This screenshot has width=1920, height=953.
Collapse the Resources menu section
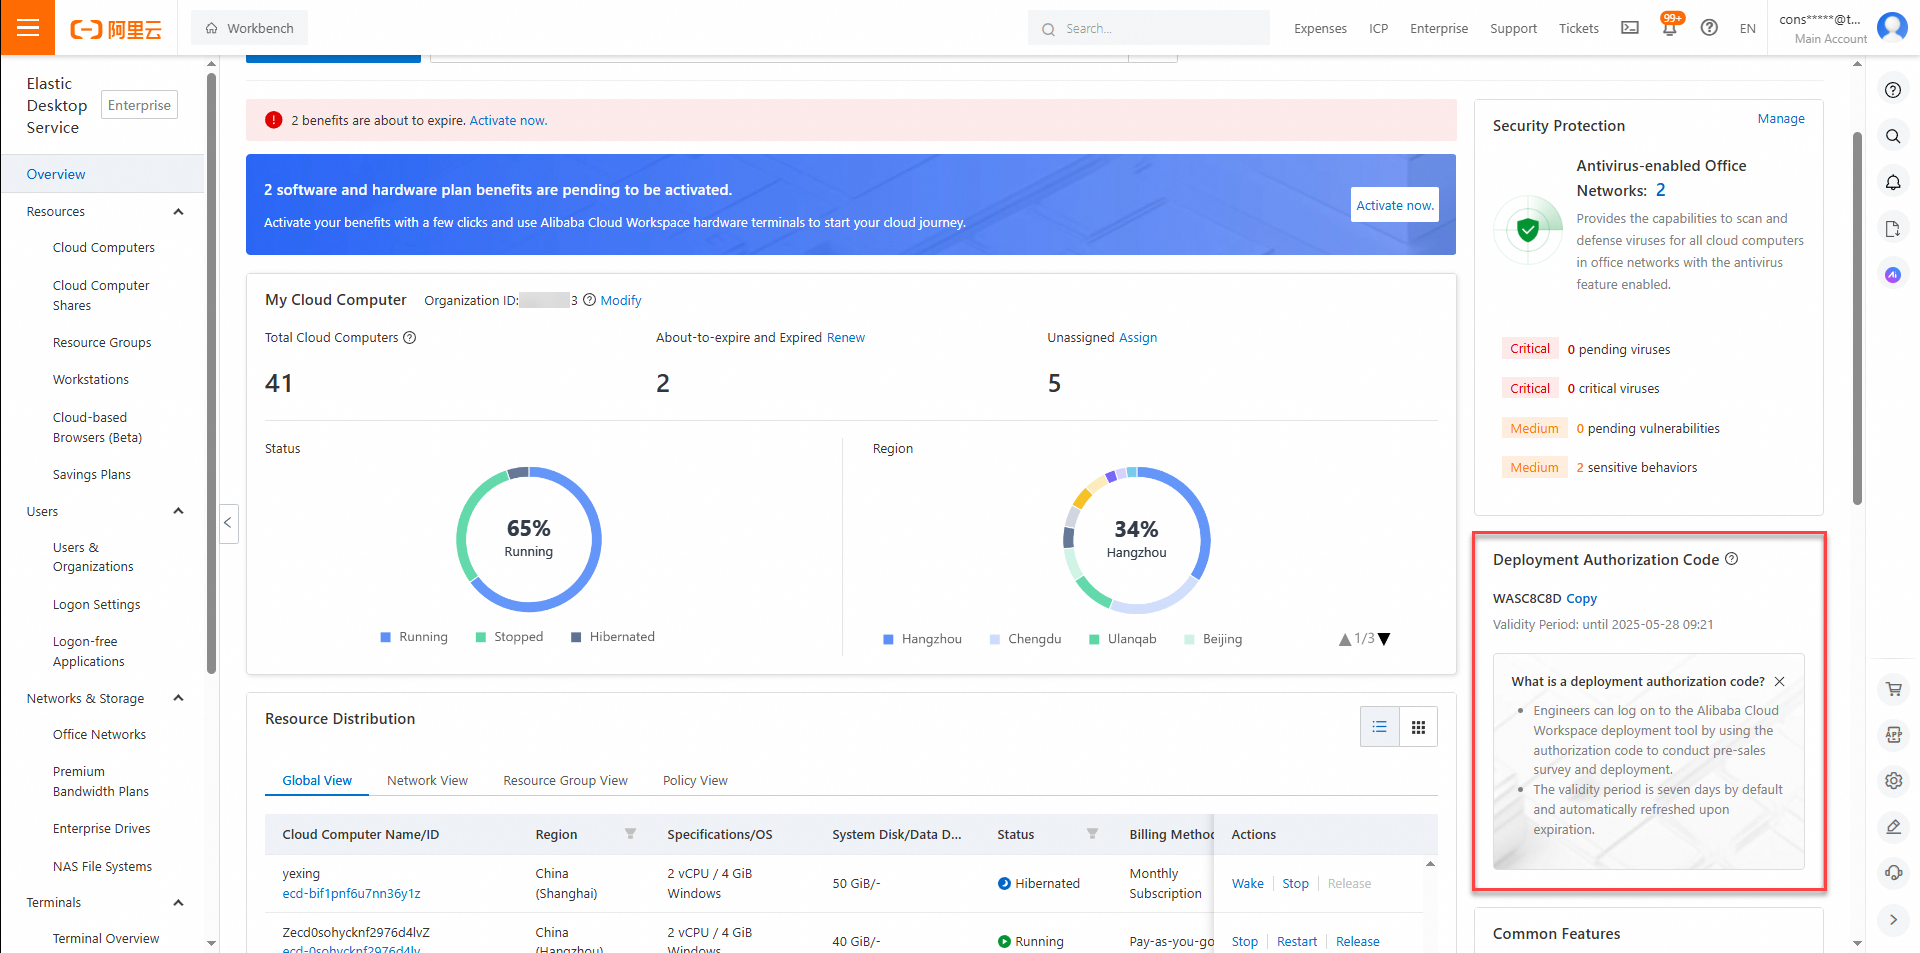178,212
